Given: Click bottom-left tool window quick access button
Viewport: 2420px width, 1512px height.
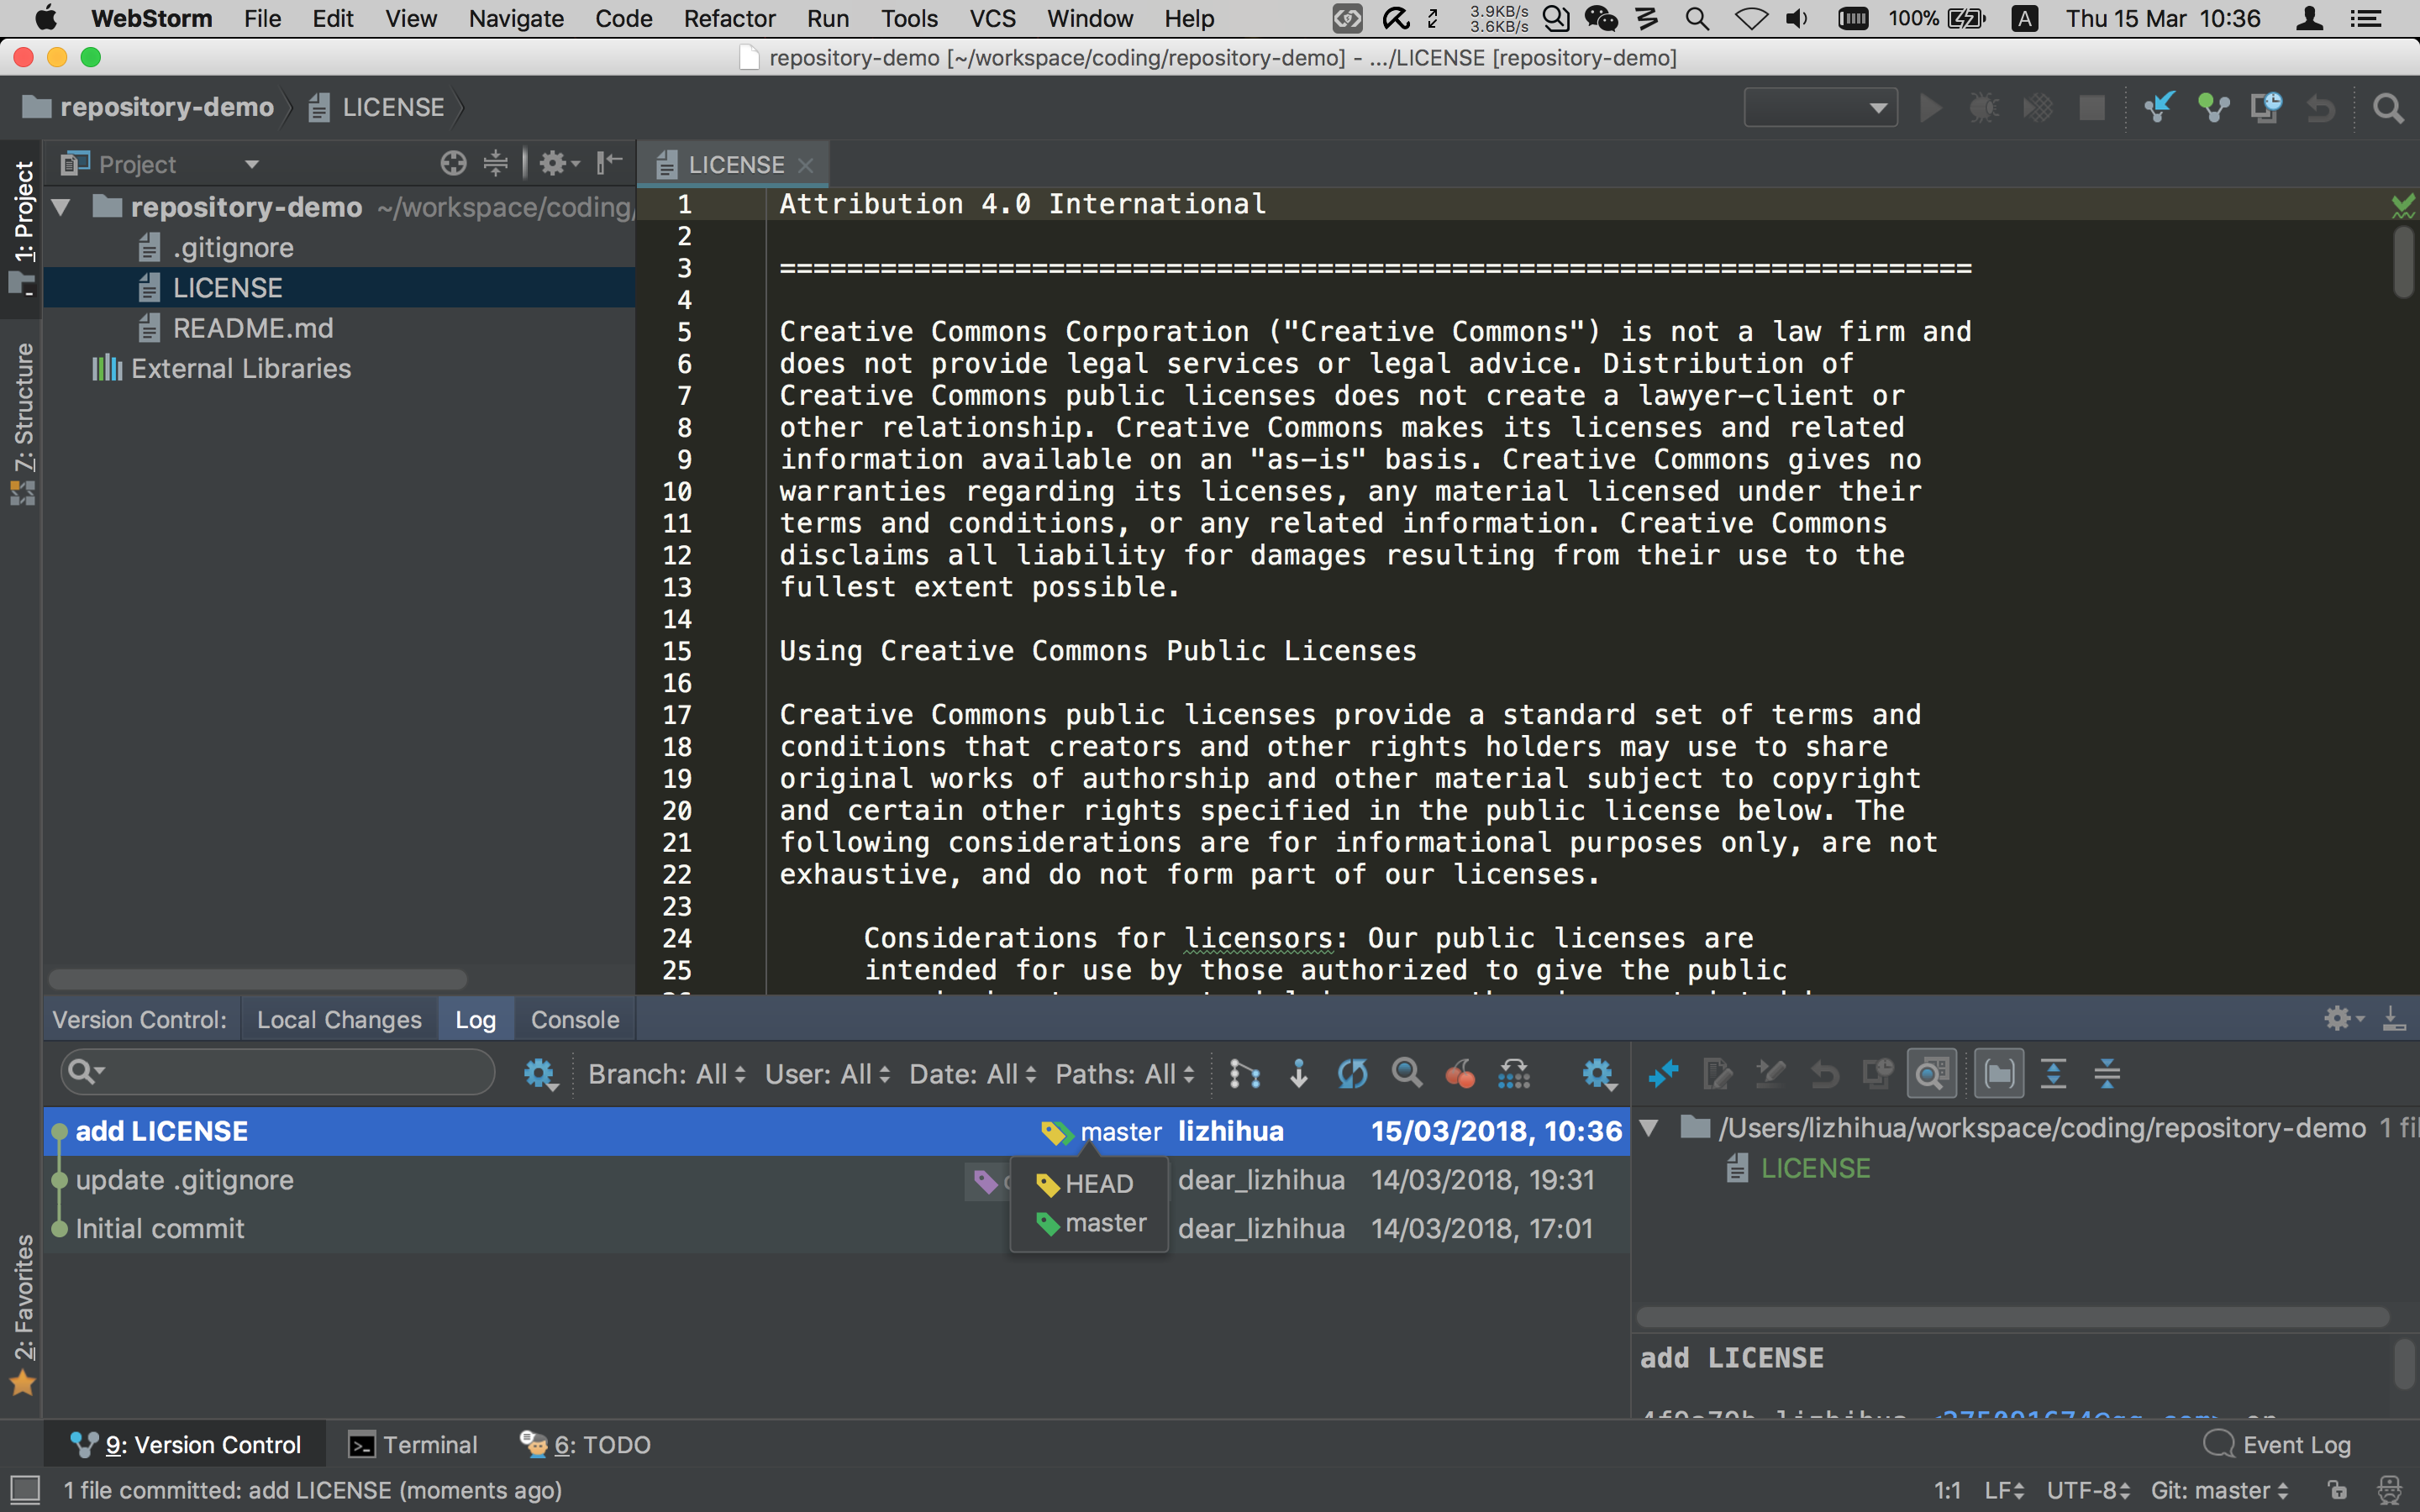Looking at the screenshot, I should 24,1490.
